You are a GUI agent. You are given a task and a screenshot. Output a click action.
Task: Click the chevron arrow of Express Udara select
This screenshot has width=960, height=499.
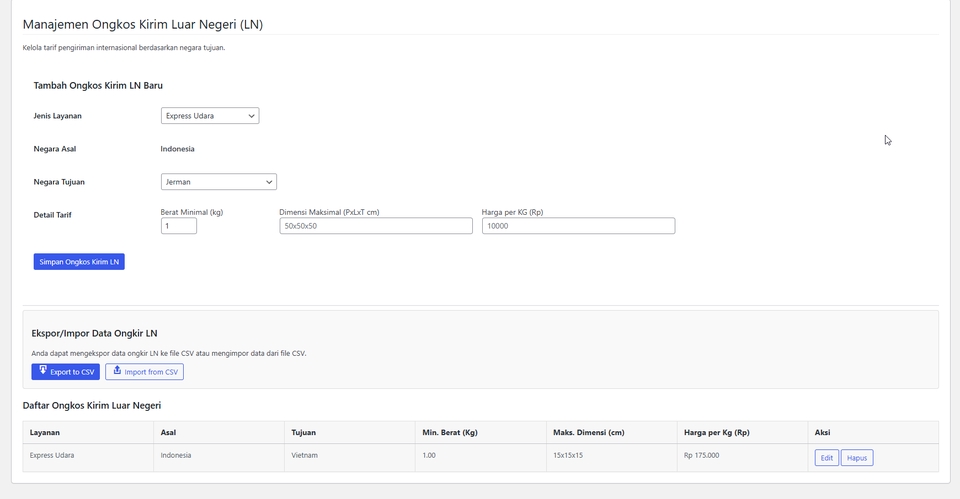click(251, 116)
